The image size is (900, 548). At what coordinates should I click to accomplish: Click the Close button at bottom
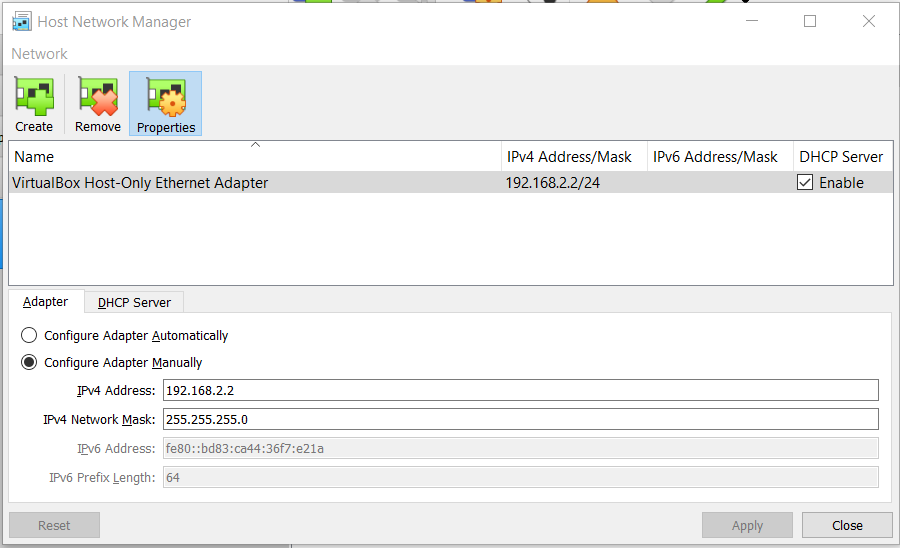point(847,525)
